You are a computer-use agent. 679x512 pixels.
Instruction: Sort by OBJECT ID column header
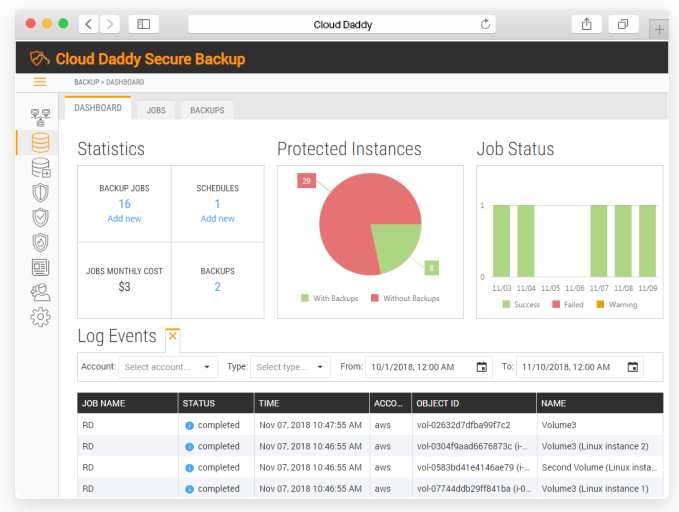click(474, 403)
